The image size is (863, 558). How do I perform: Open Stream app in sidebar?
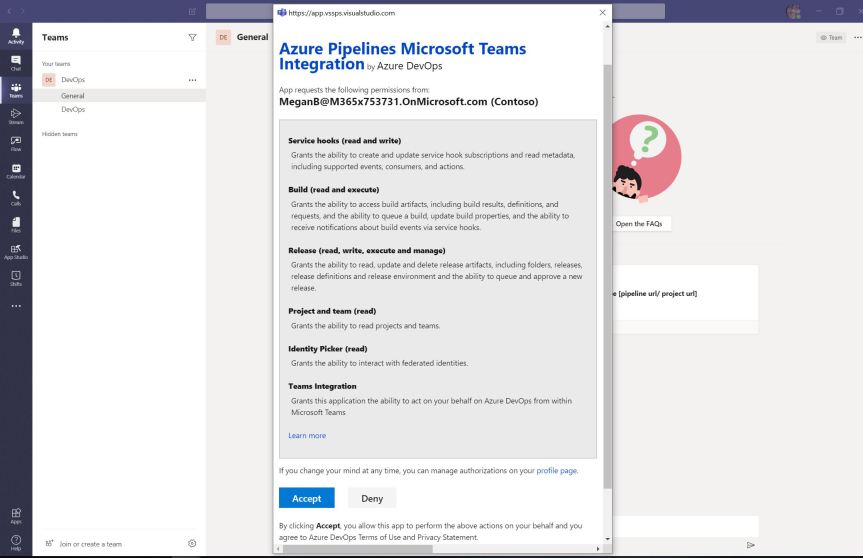(15, 116)
